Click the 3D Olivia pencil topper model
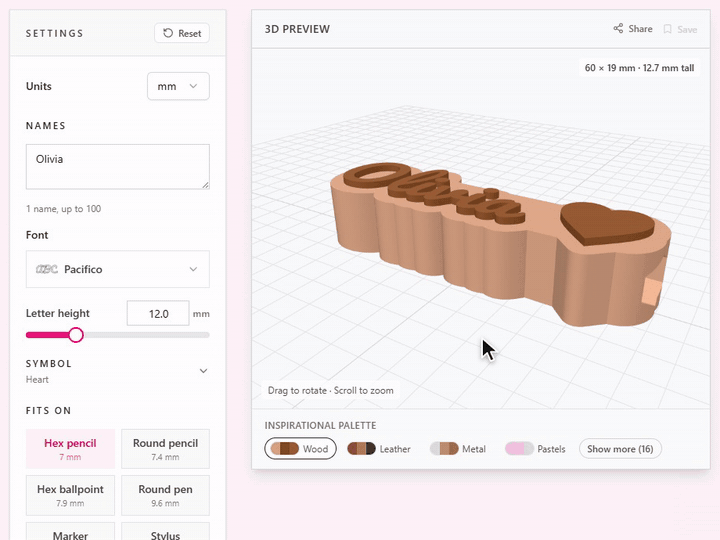The image size is (720, 540). 501,243
